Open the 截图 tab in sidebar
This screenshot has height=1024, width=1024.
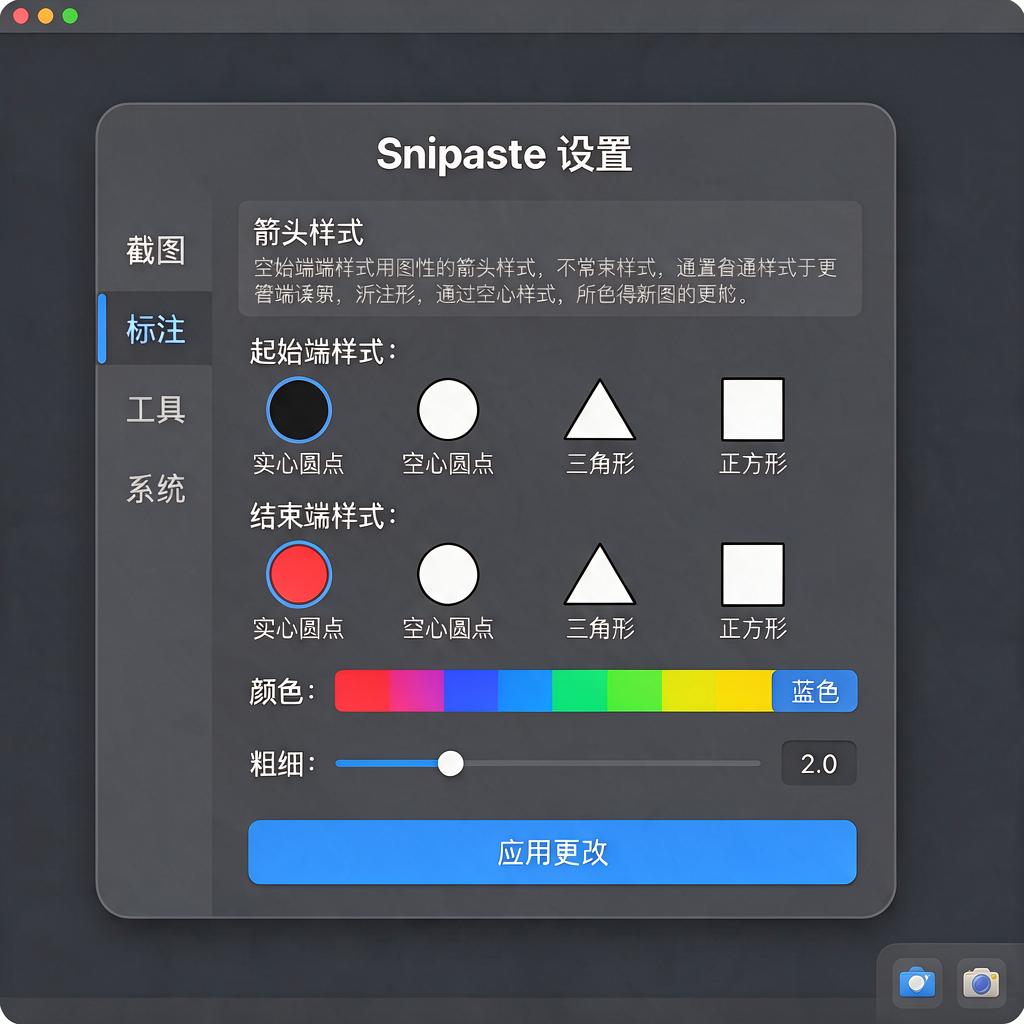(155, 251)
